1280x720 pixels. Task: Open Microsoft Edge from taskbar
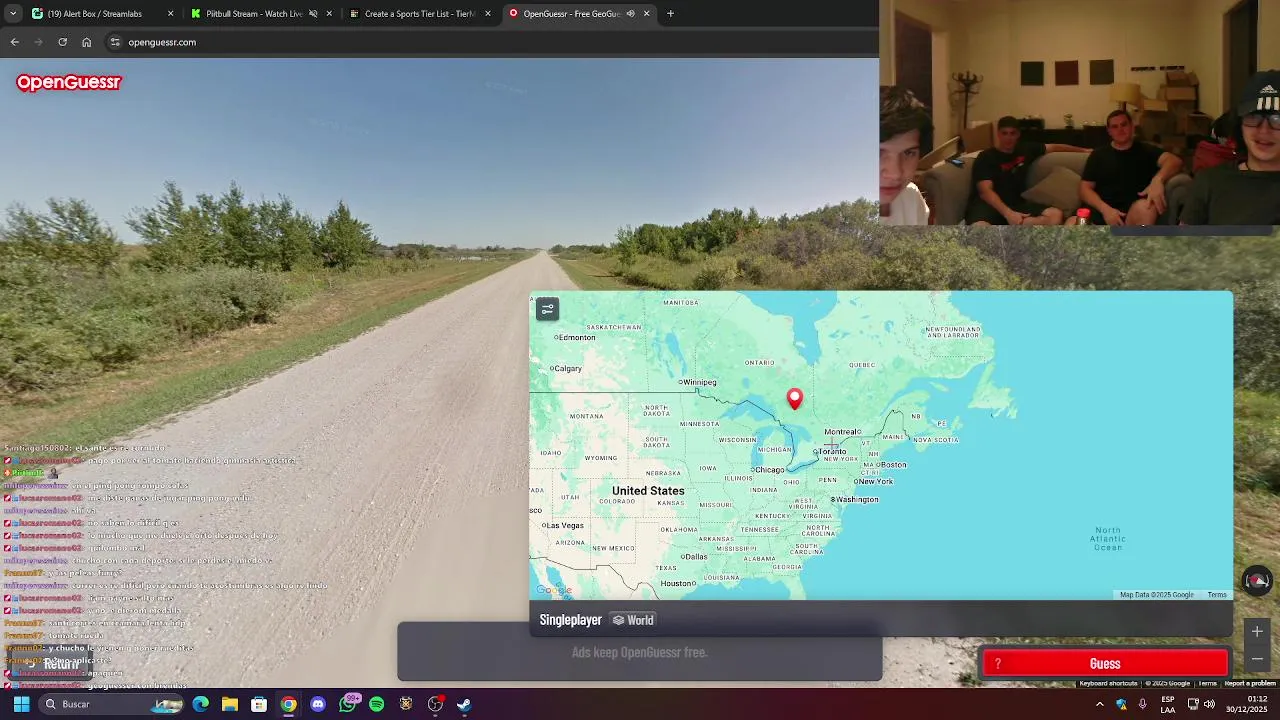pyautogui.click(x=200, y=704)
